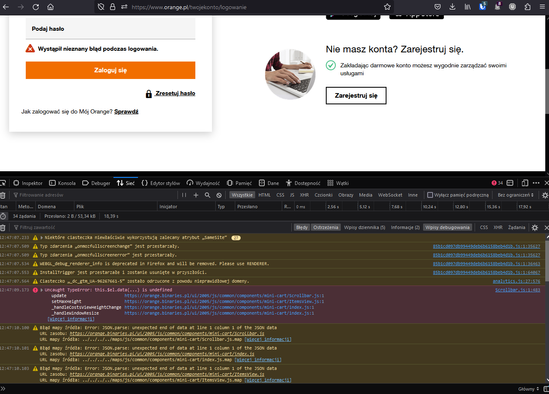This screenshot has width=549, height=394.
Task: Click the Zarejestruj się button
Action: pos(356,96)
